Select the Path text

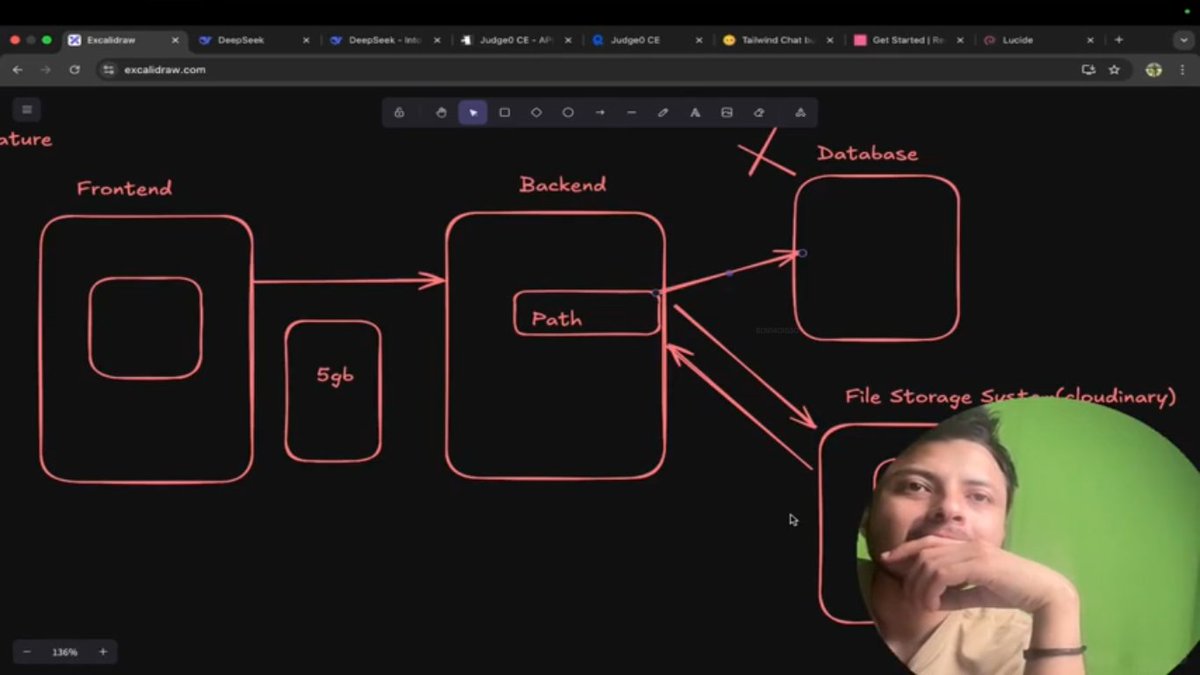point(557,319)
